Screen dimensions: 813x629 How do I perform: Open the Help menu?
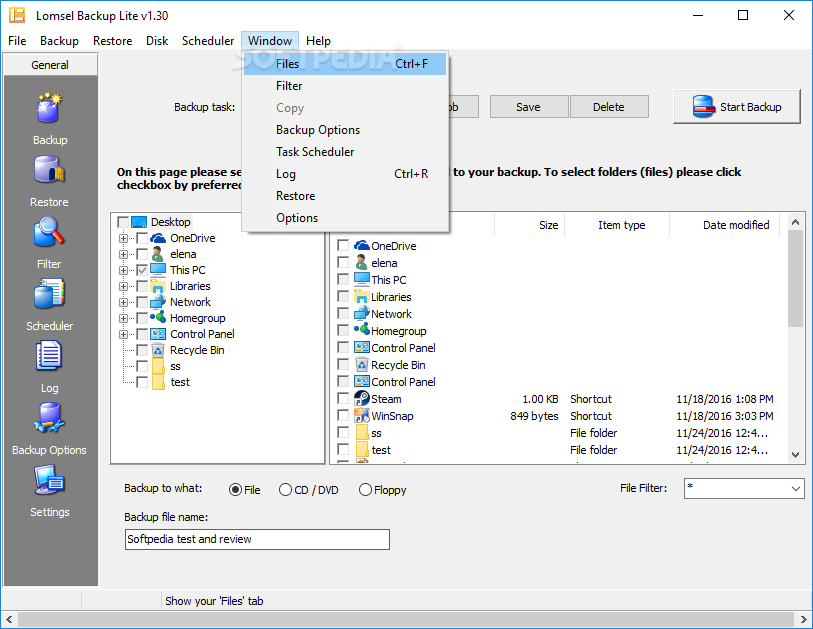318,40
